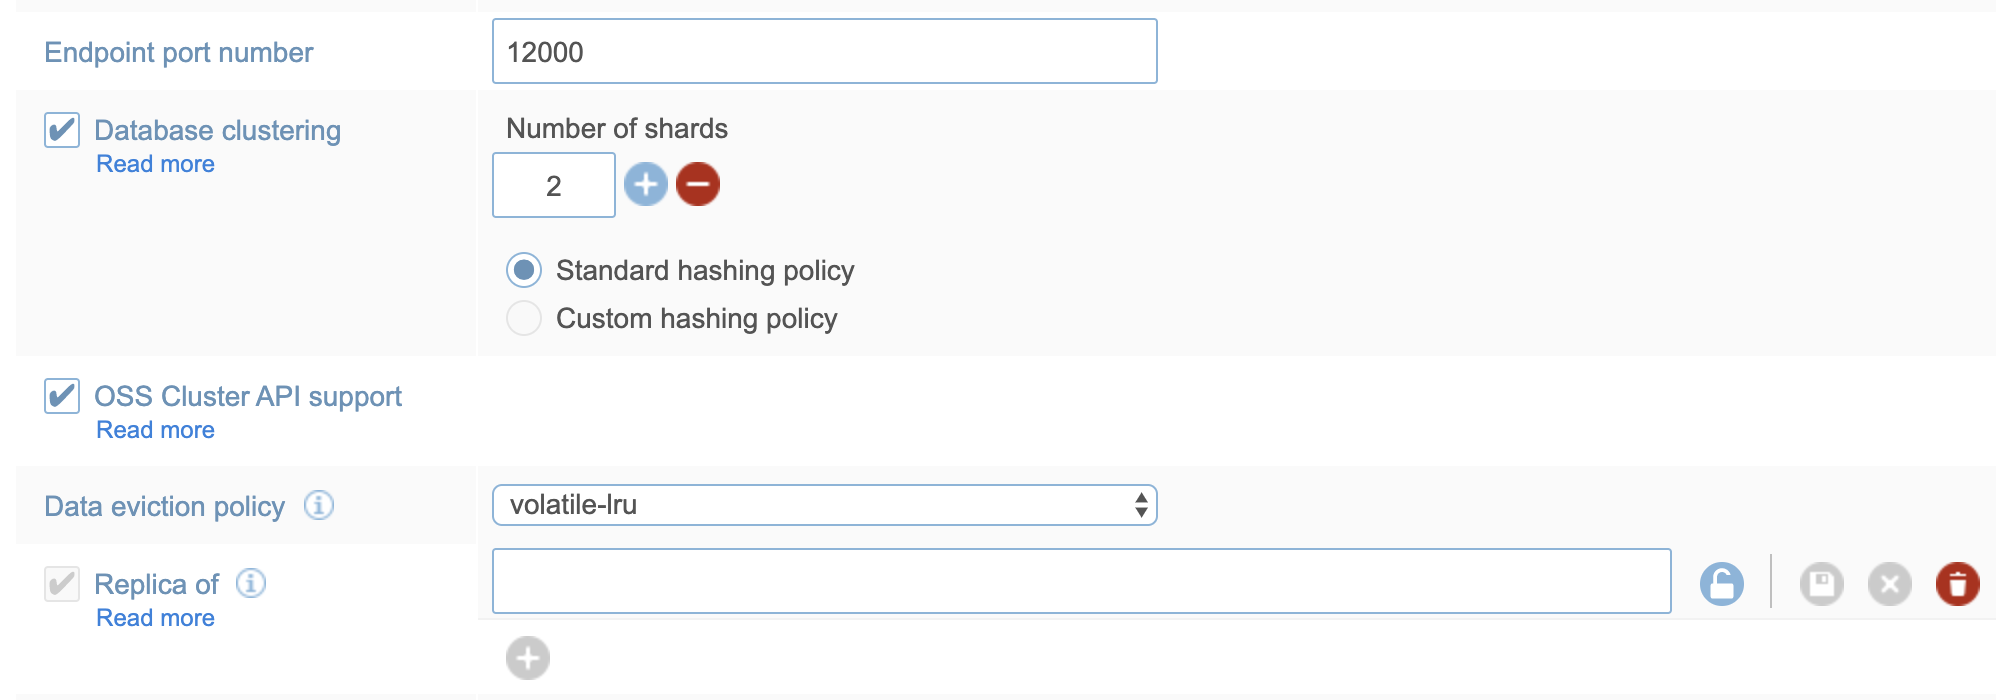Image resolution: width=1998 pixels, height=700 pixels.
Task: Choose Custom hashing policy radio button
Action: point(524,318)
